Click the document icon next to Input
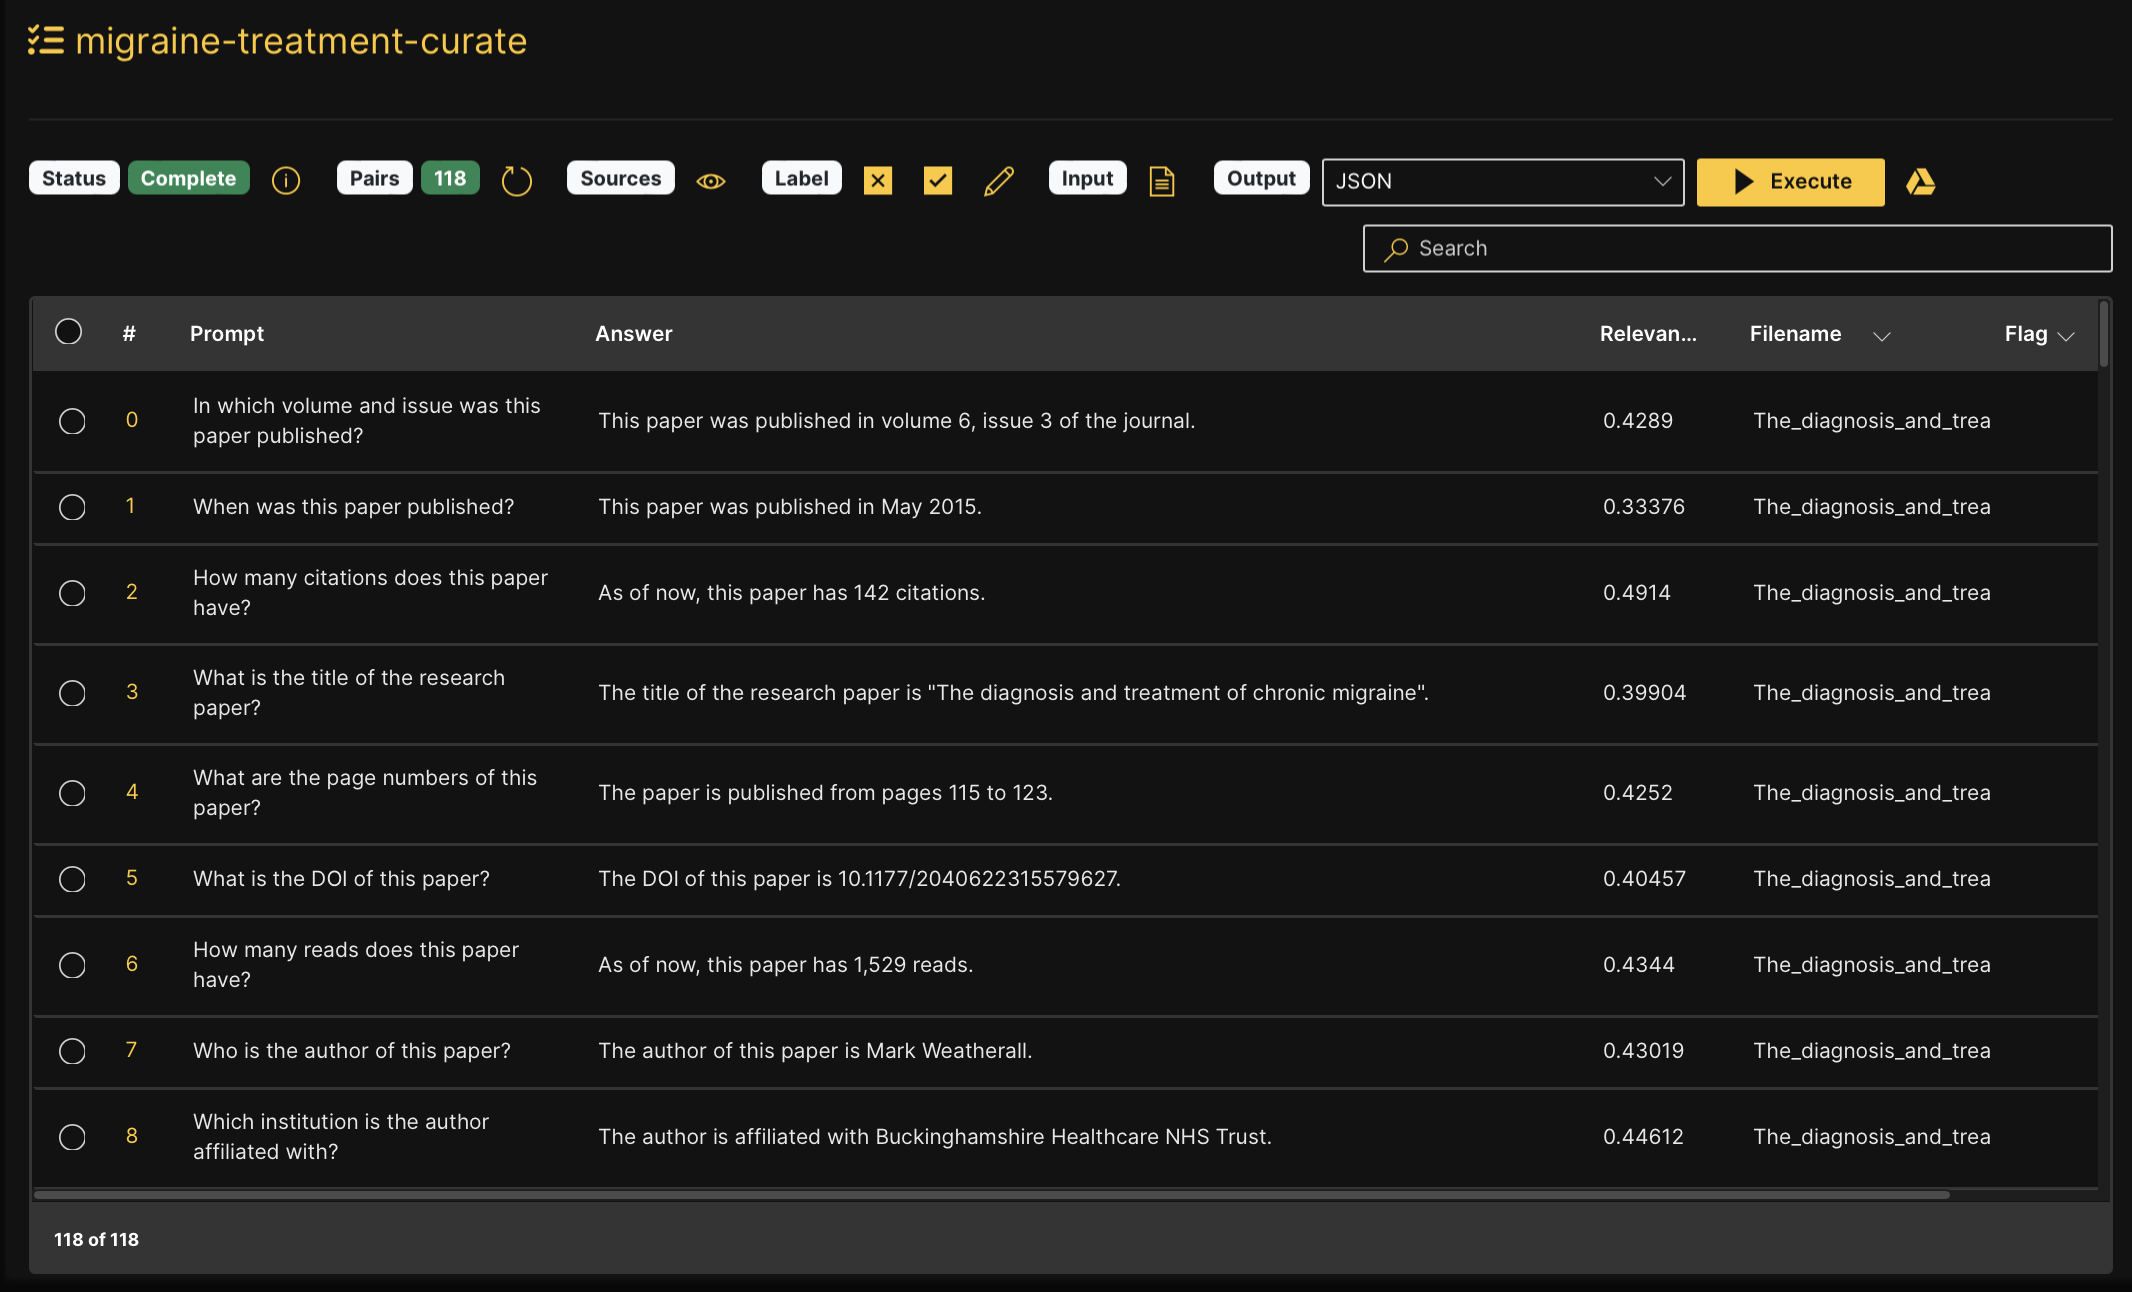Screen dimensions: 2132x1292 1162,181
